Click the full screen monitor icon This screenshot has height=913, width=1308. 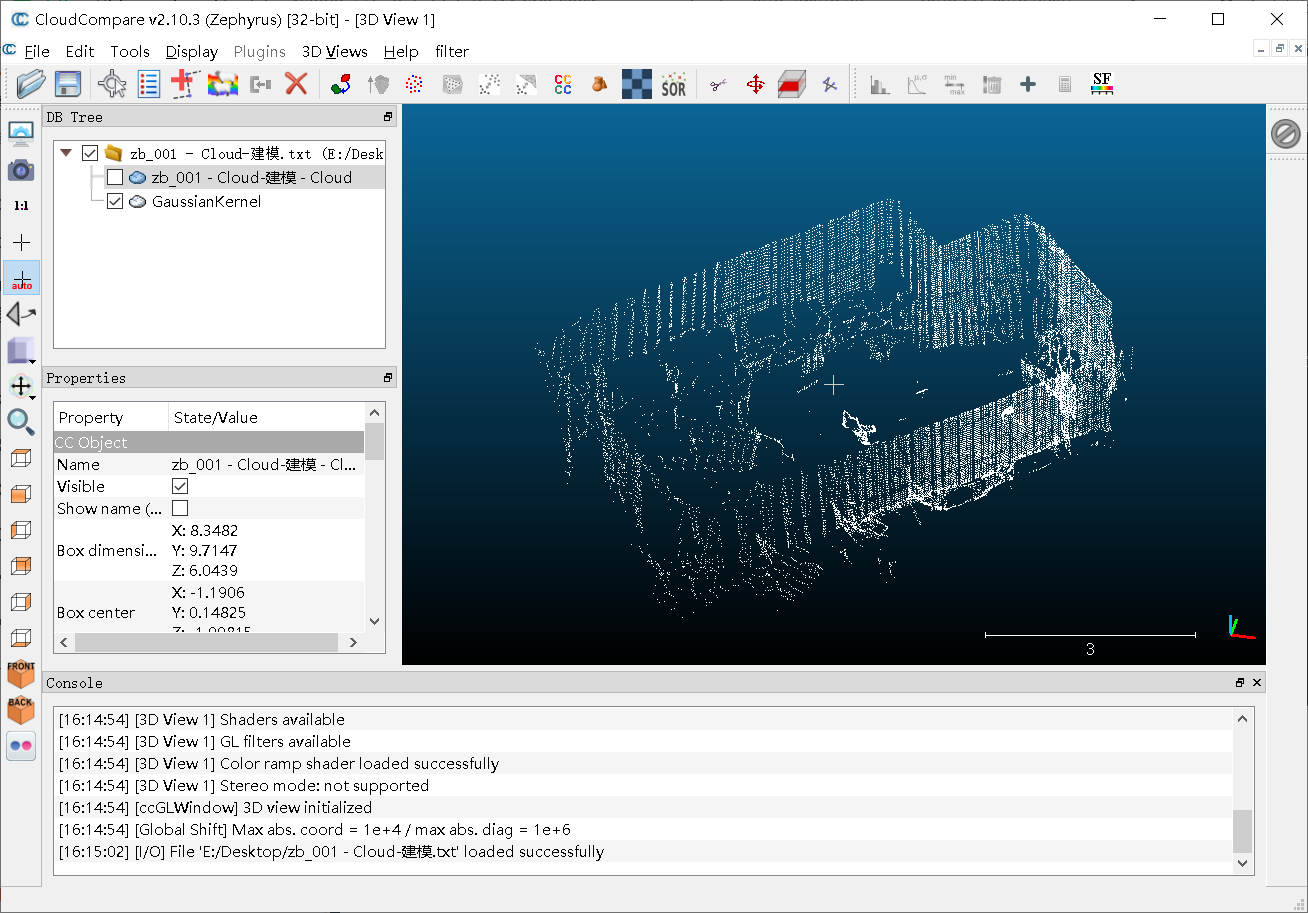[21, 133]
